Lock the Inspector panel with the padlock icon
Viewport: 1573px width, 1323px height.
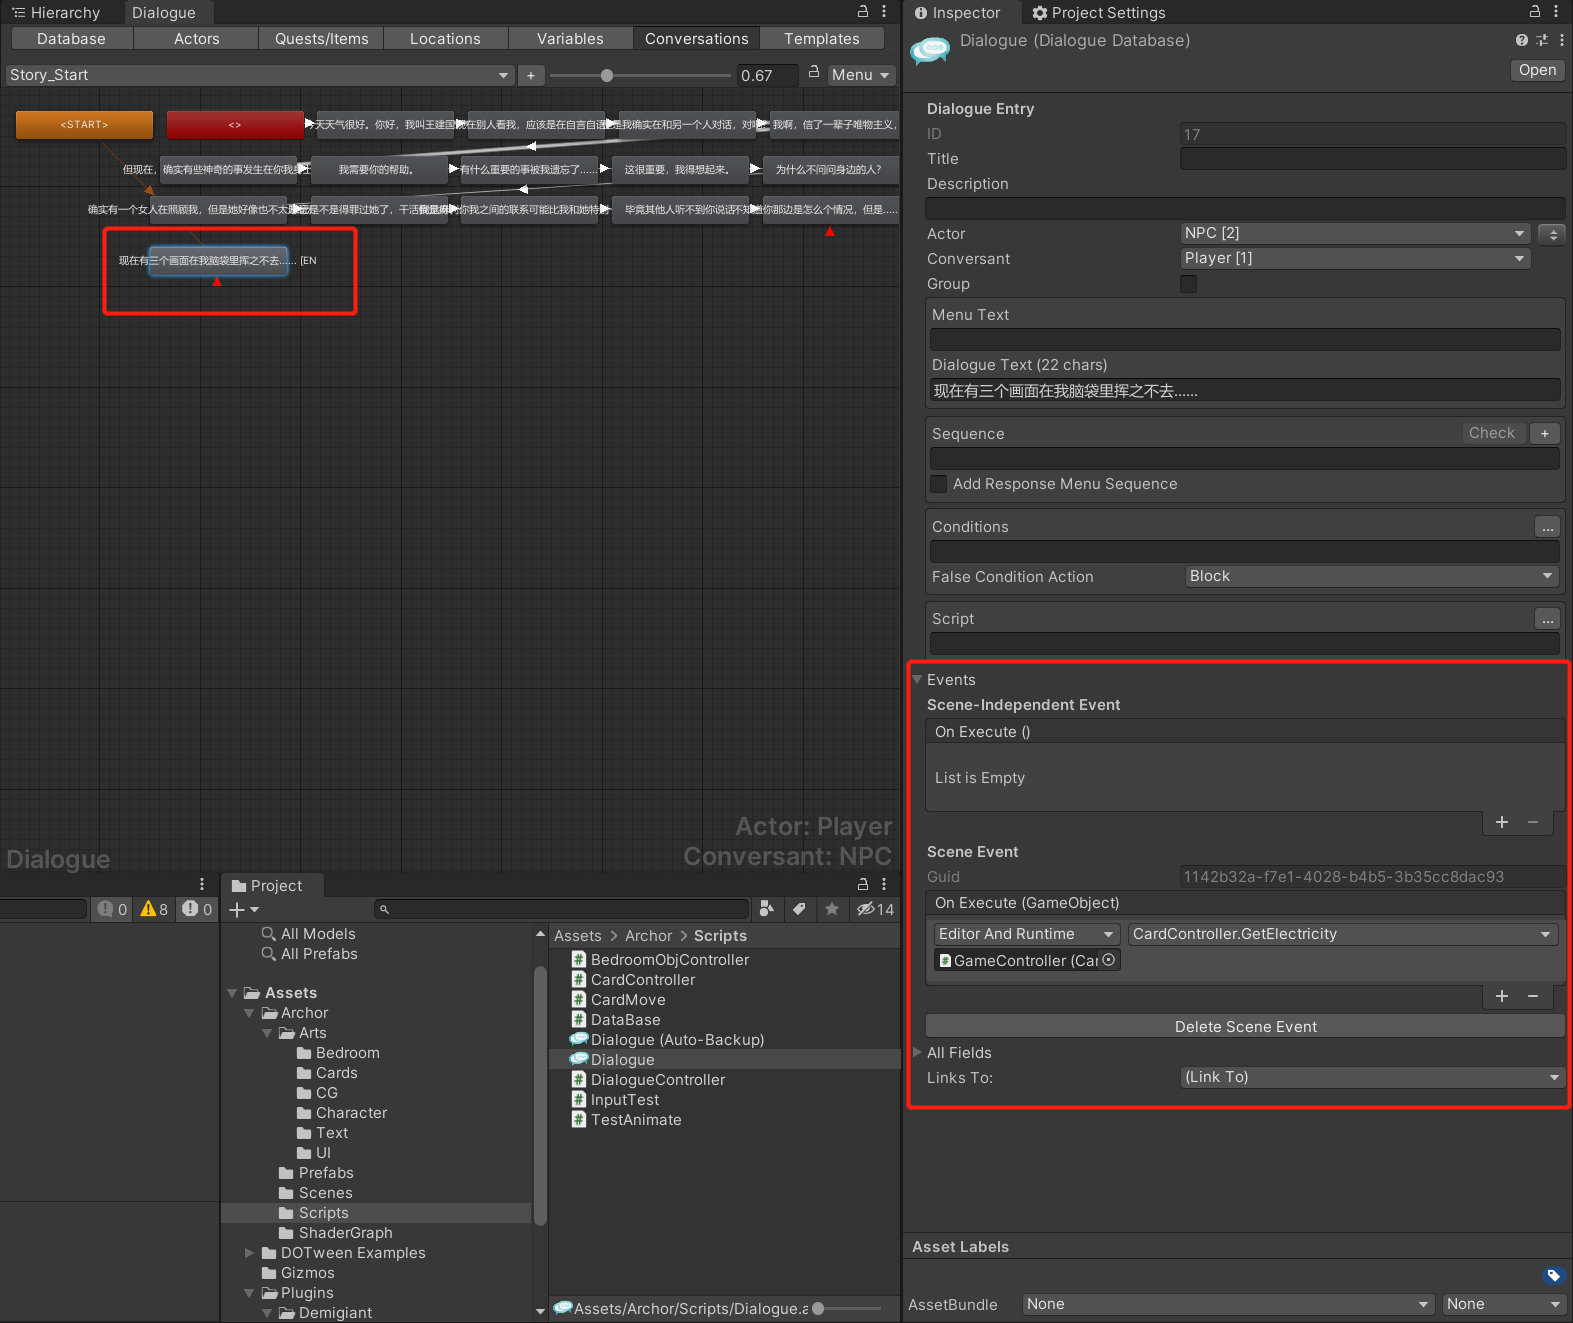tap(1535, 11)
